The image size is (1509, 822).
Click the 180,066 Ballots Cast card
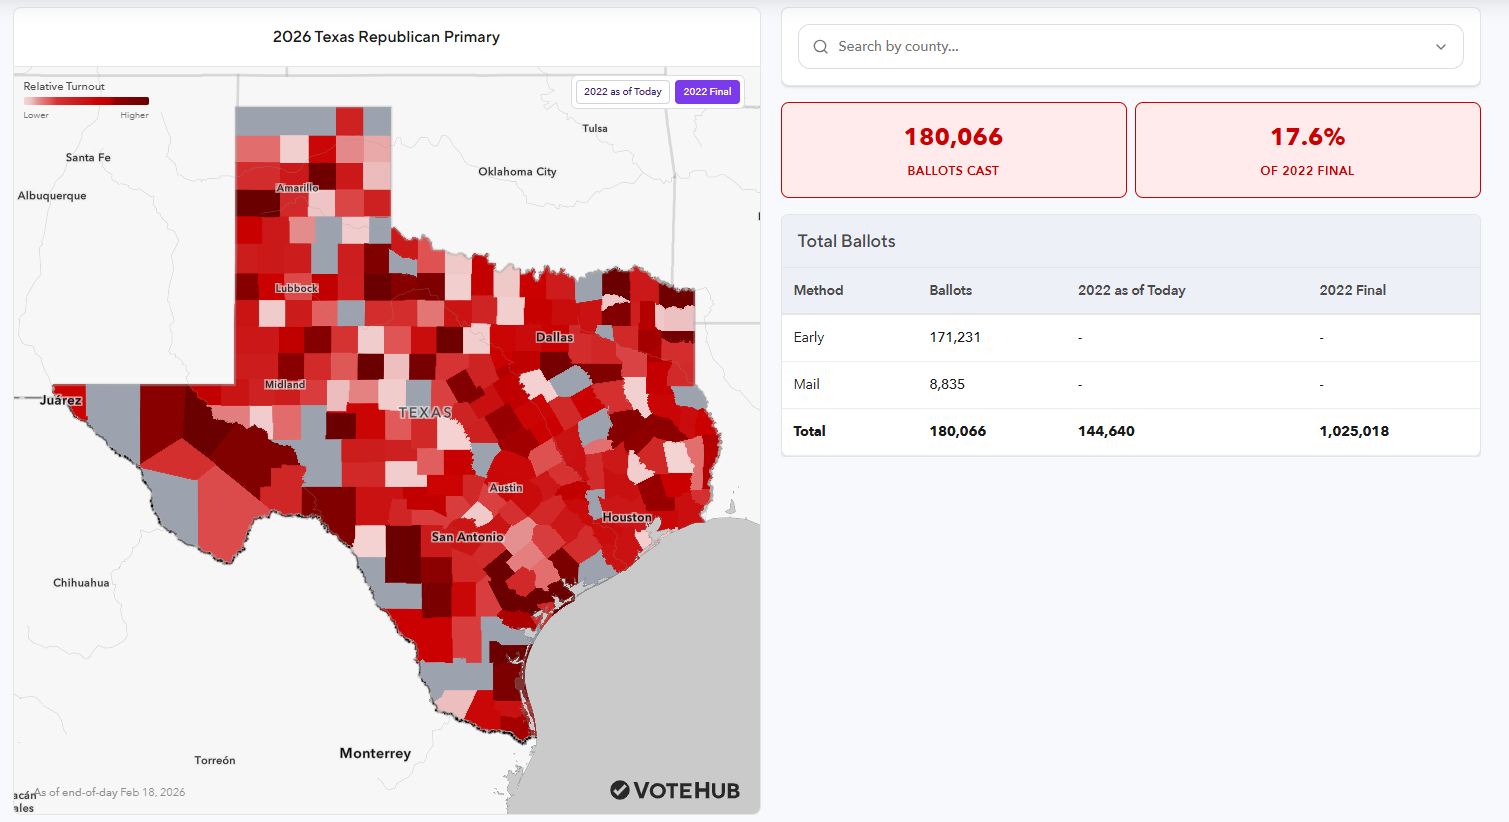tap(953, 150)
